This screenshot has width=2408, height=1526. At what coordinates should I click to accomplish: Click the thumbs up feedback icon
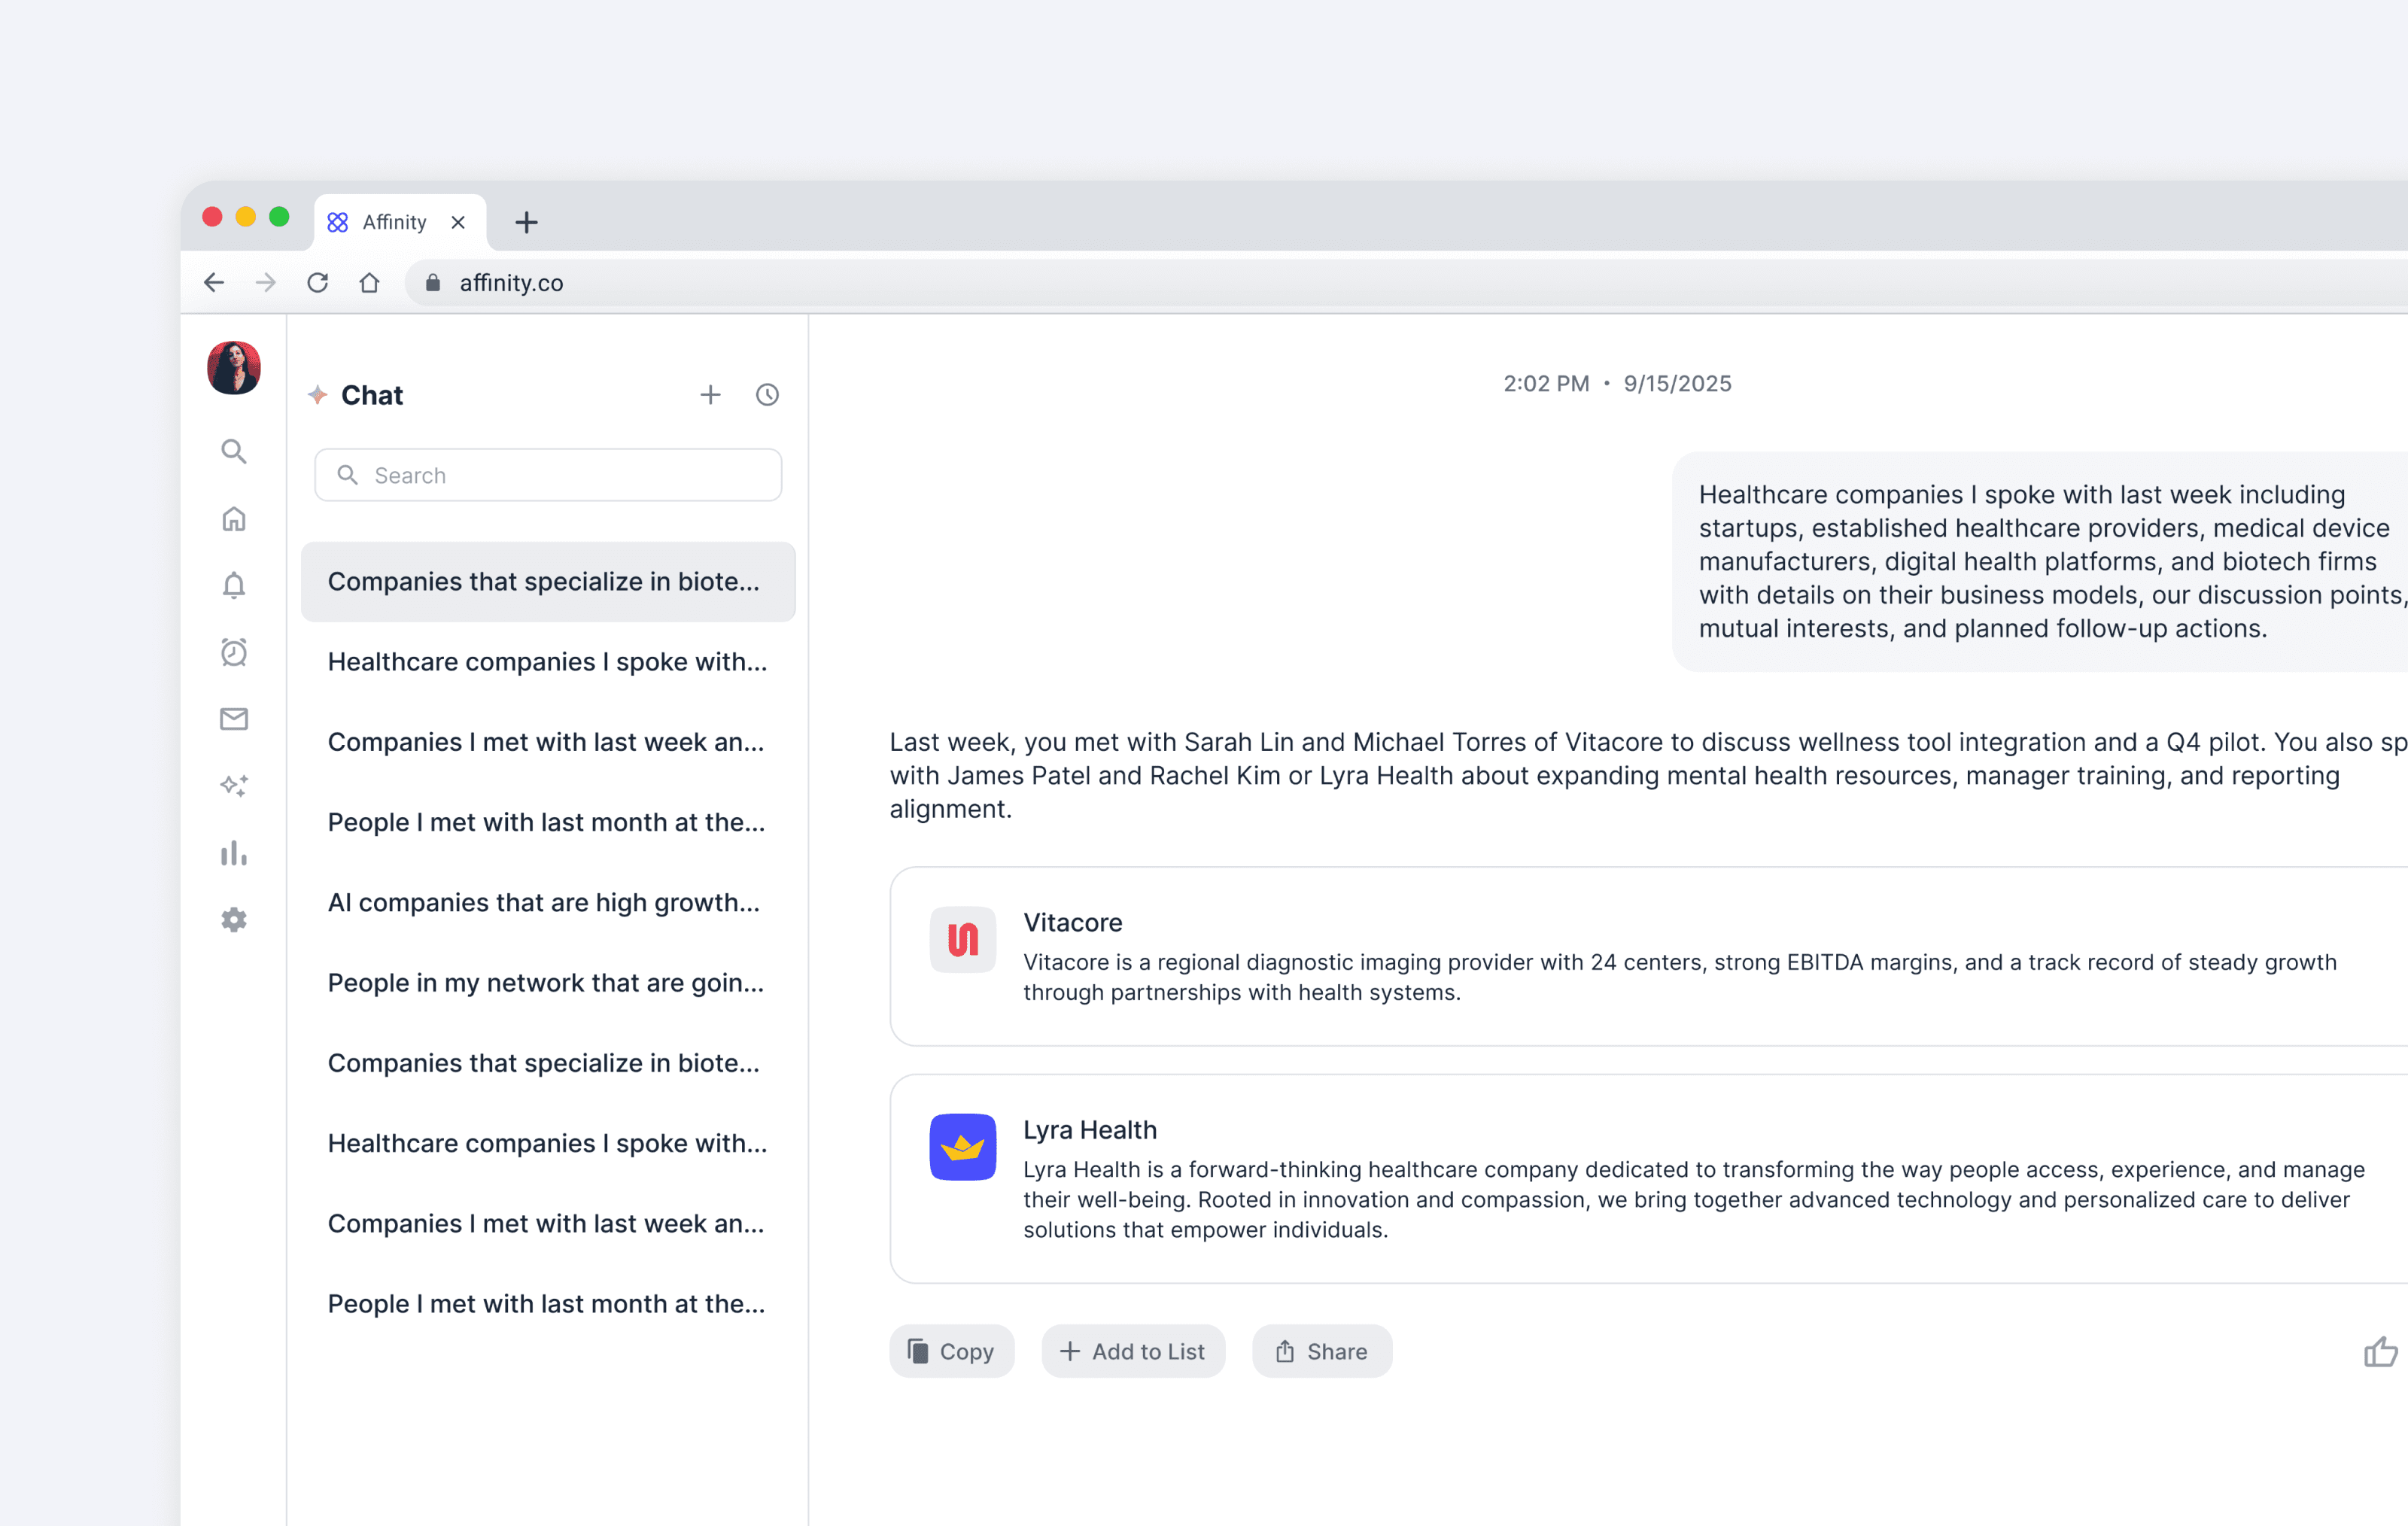click(2379, 1352)
